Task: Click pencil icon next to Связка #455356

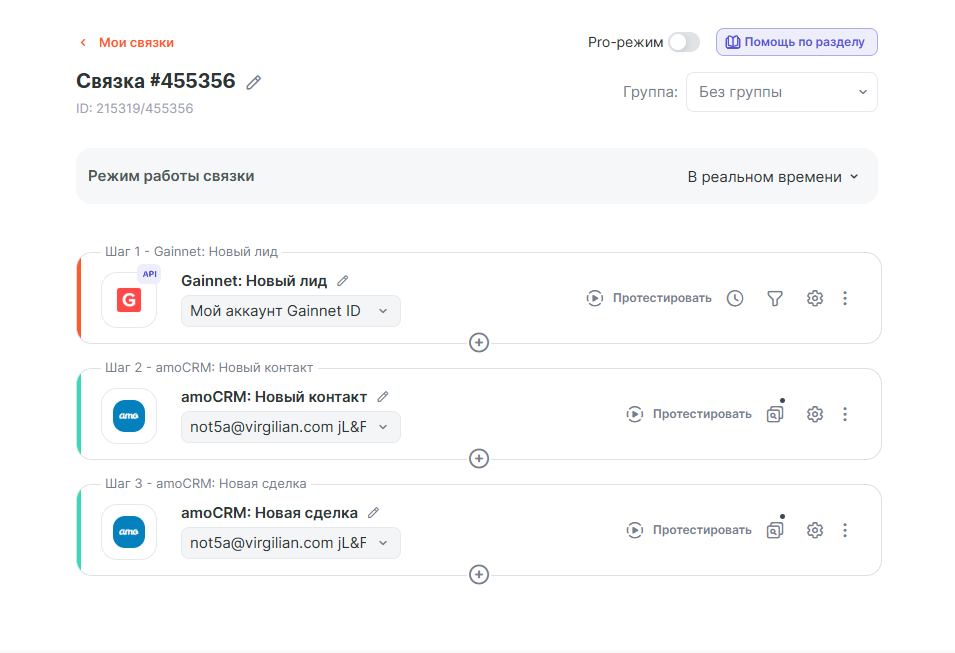Action: click(x=254, y=82)
